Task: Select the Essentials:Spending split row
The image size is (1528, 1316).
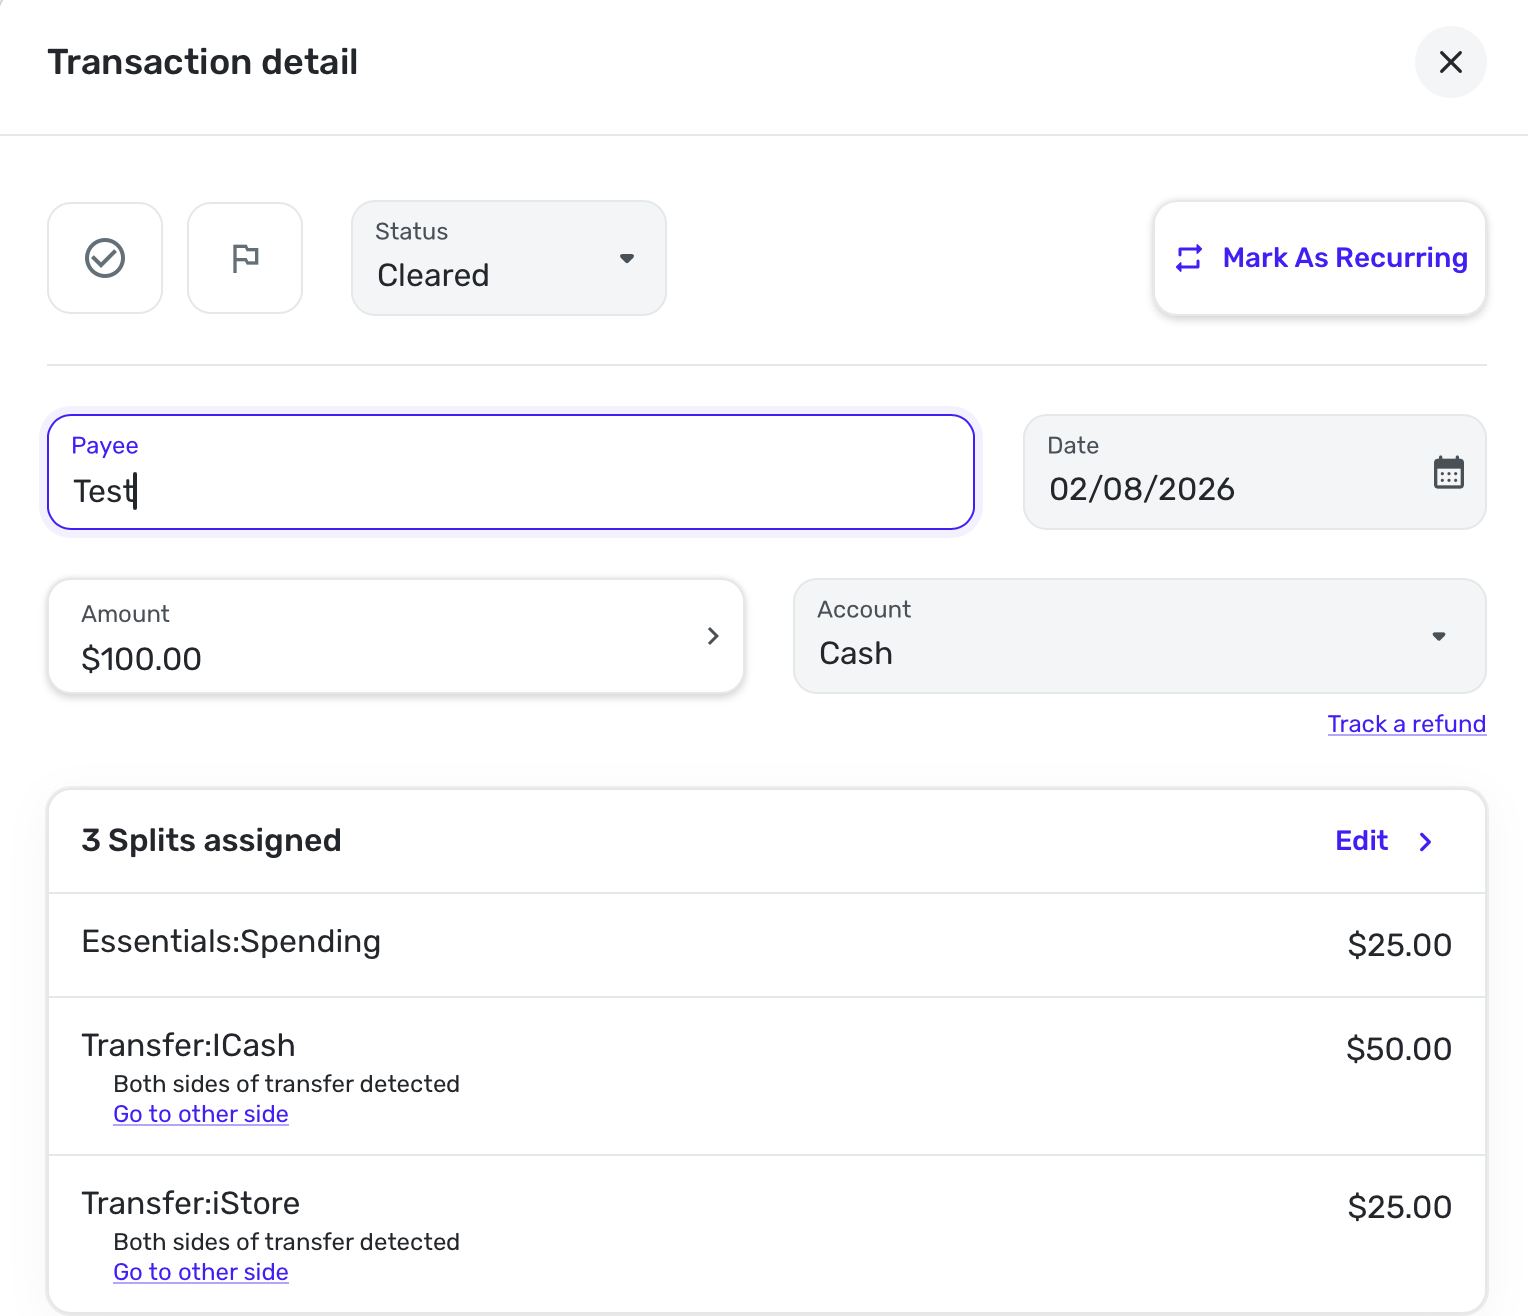Action: tap(766, 944)
